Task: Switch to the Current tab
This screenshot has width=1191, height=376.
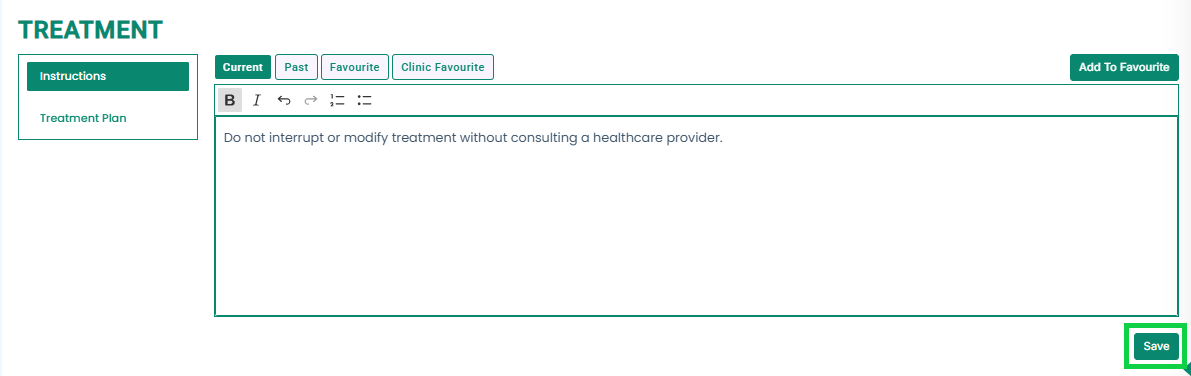Action: [243, 67]
